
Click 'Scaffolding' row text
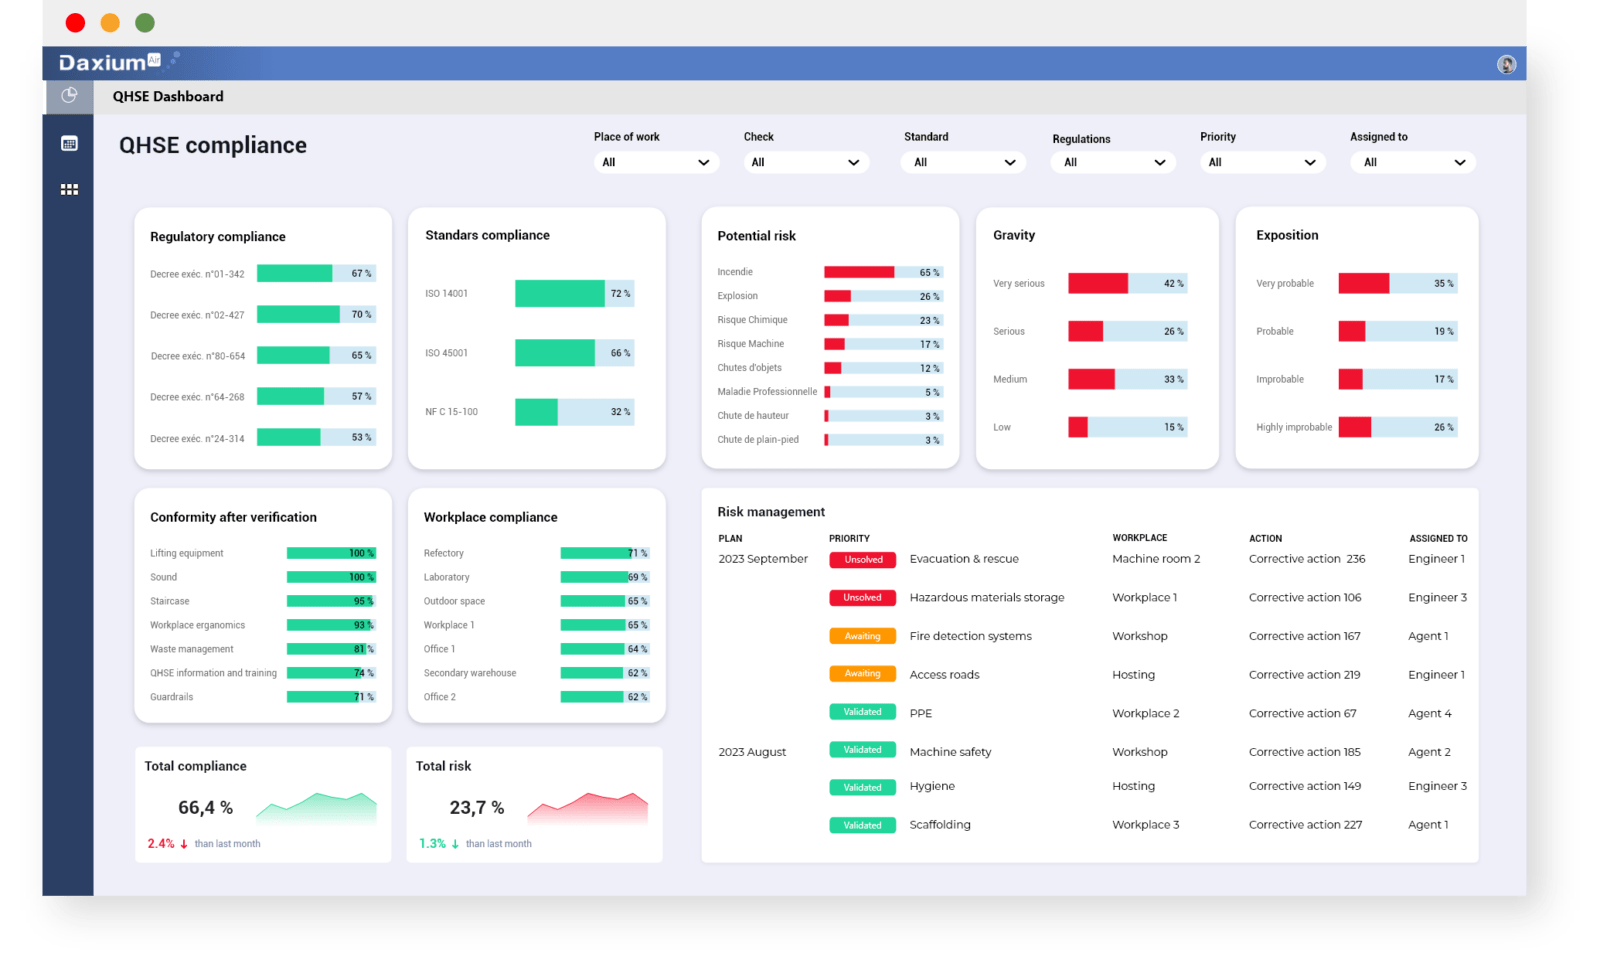940,825
